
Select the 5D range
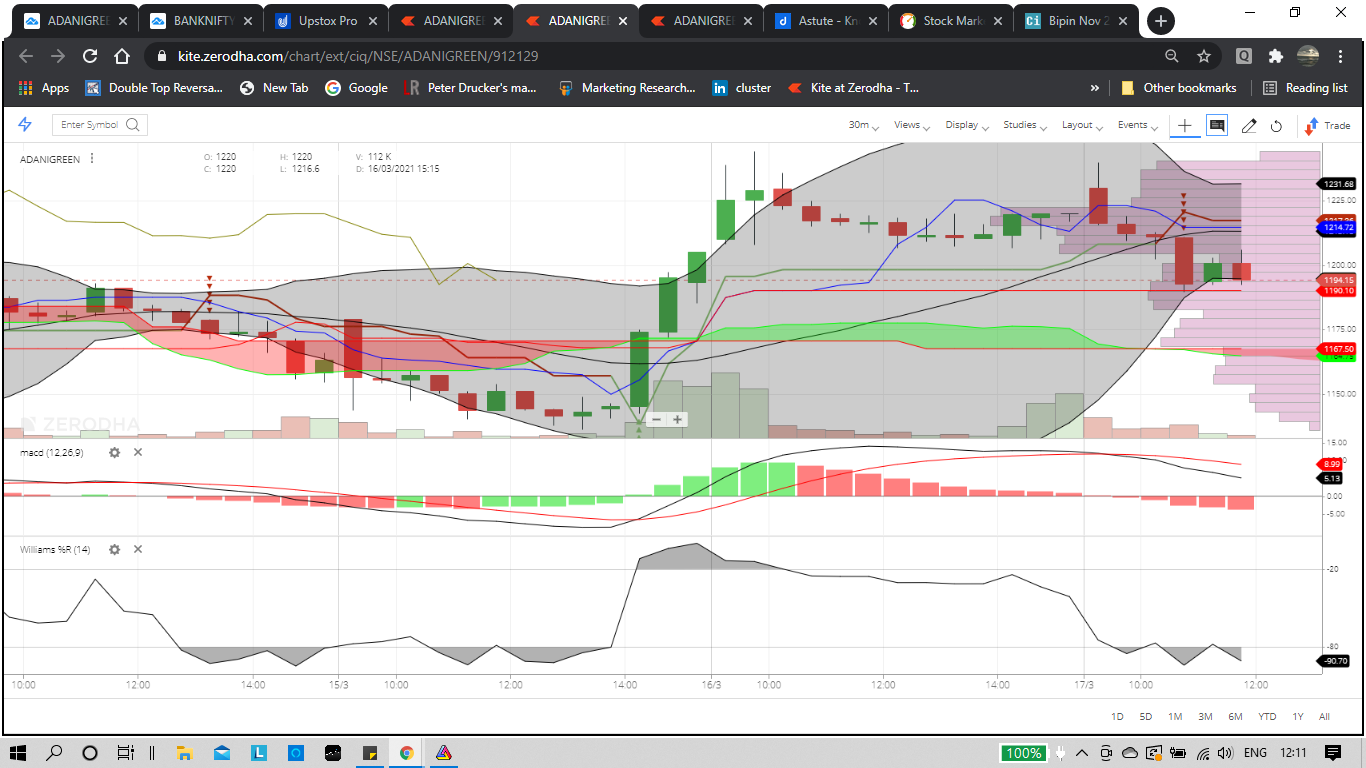(1146, 717)
